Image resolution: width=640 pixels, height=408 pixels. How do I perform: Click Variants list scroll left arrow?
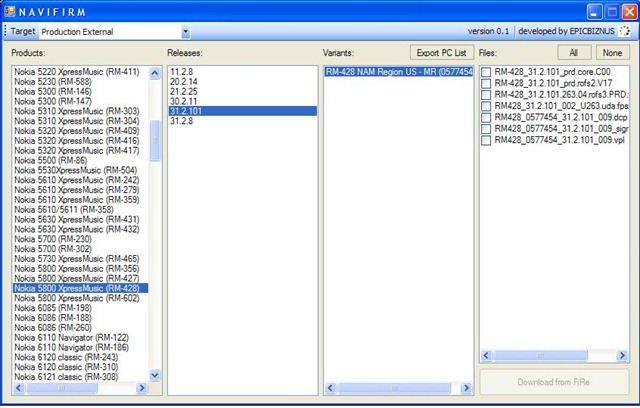tap(331, 388)
